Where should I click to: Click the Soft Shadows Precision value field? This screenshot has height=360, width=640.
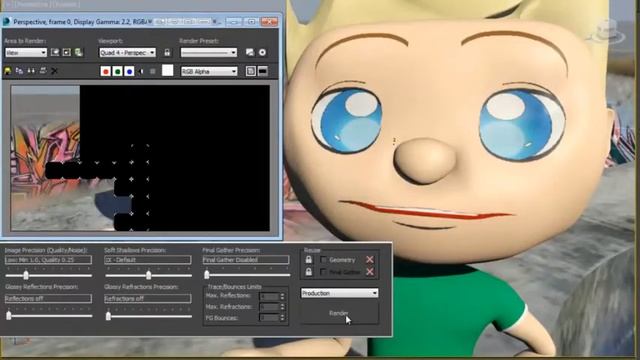[x=148, y=260]
